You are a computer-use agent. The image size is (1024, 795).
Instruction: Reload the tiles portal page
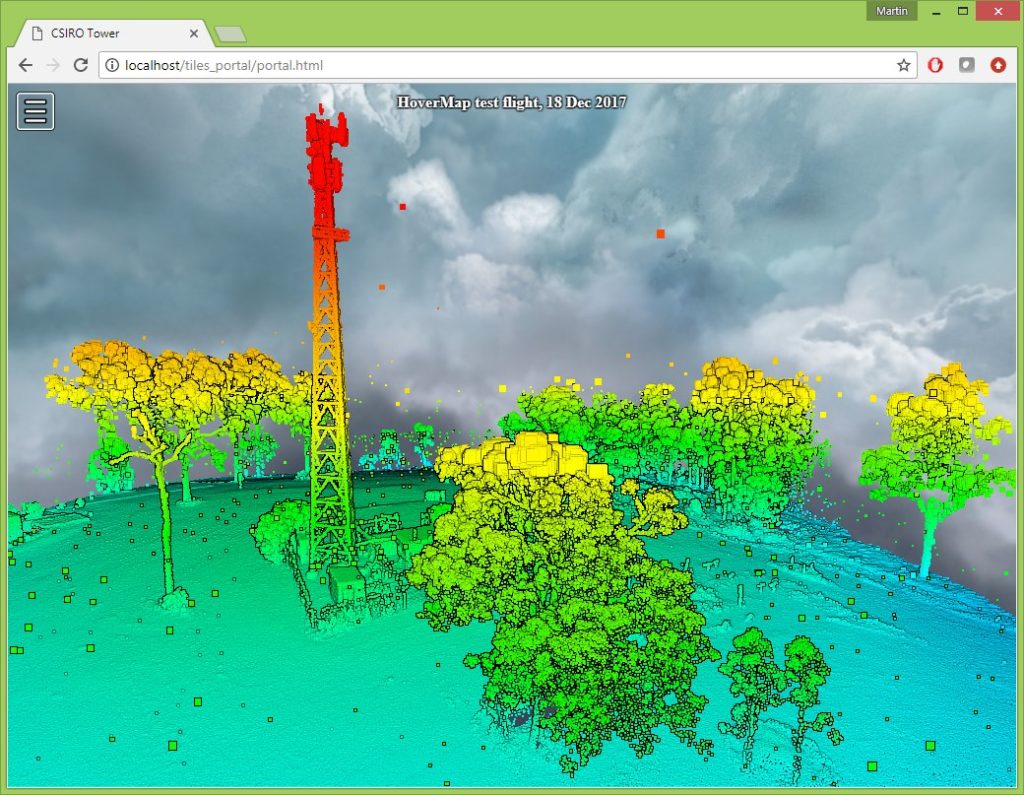click(81, 65)
